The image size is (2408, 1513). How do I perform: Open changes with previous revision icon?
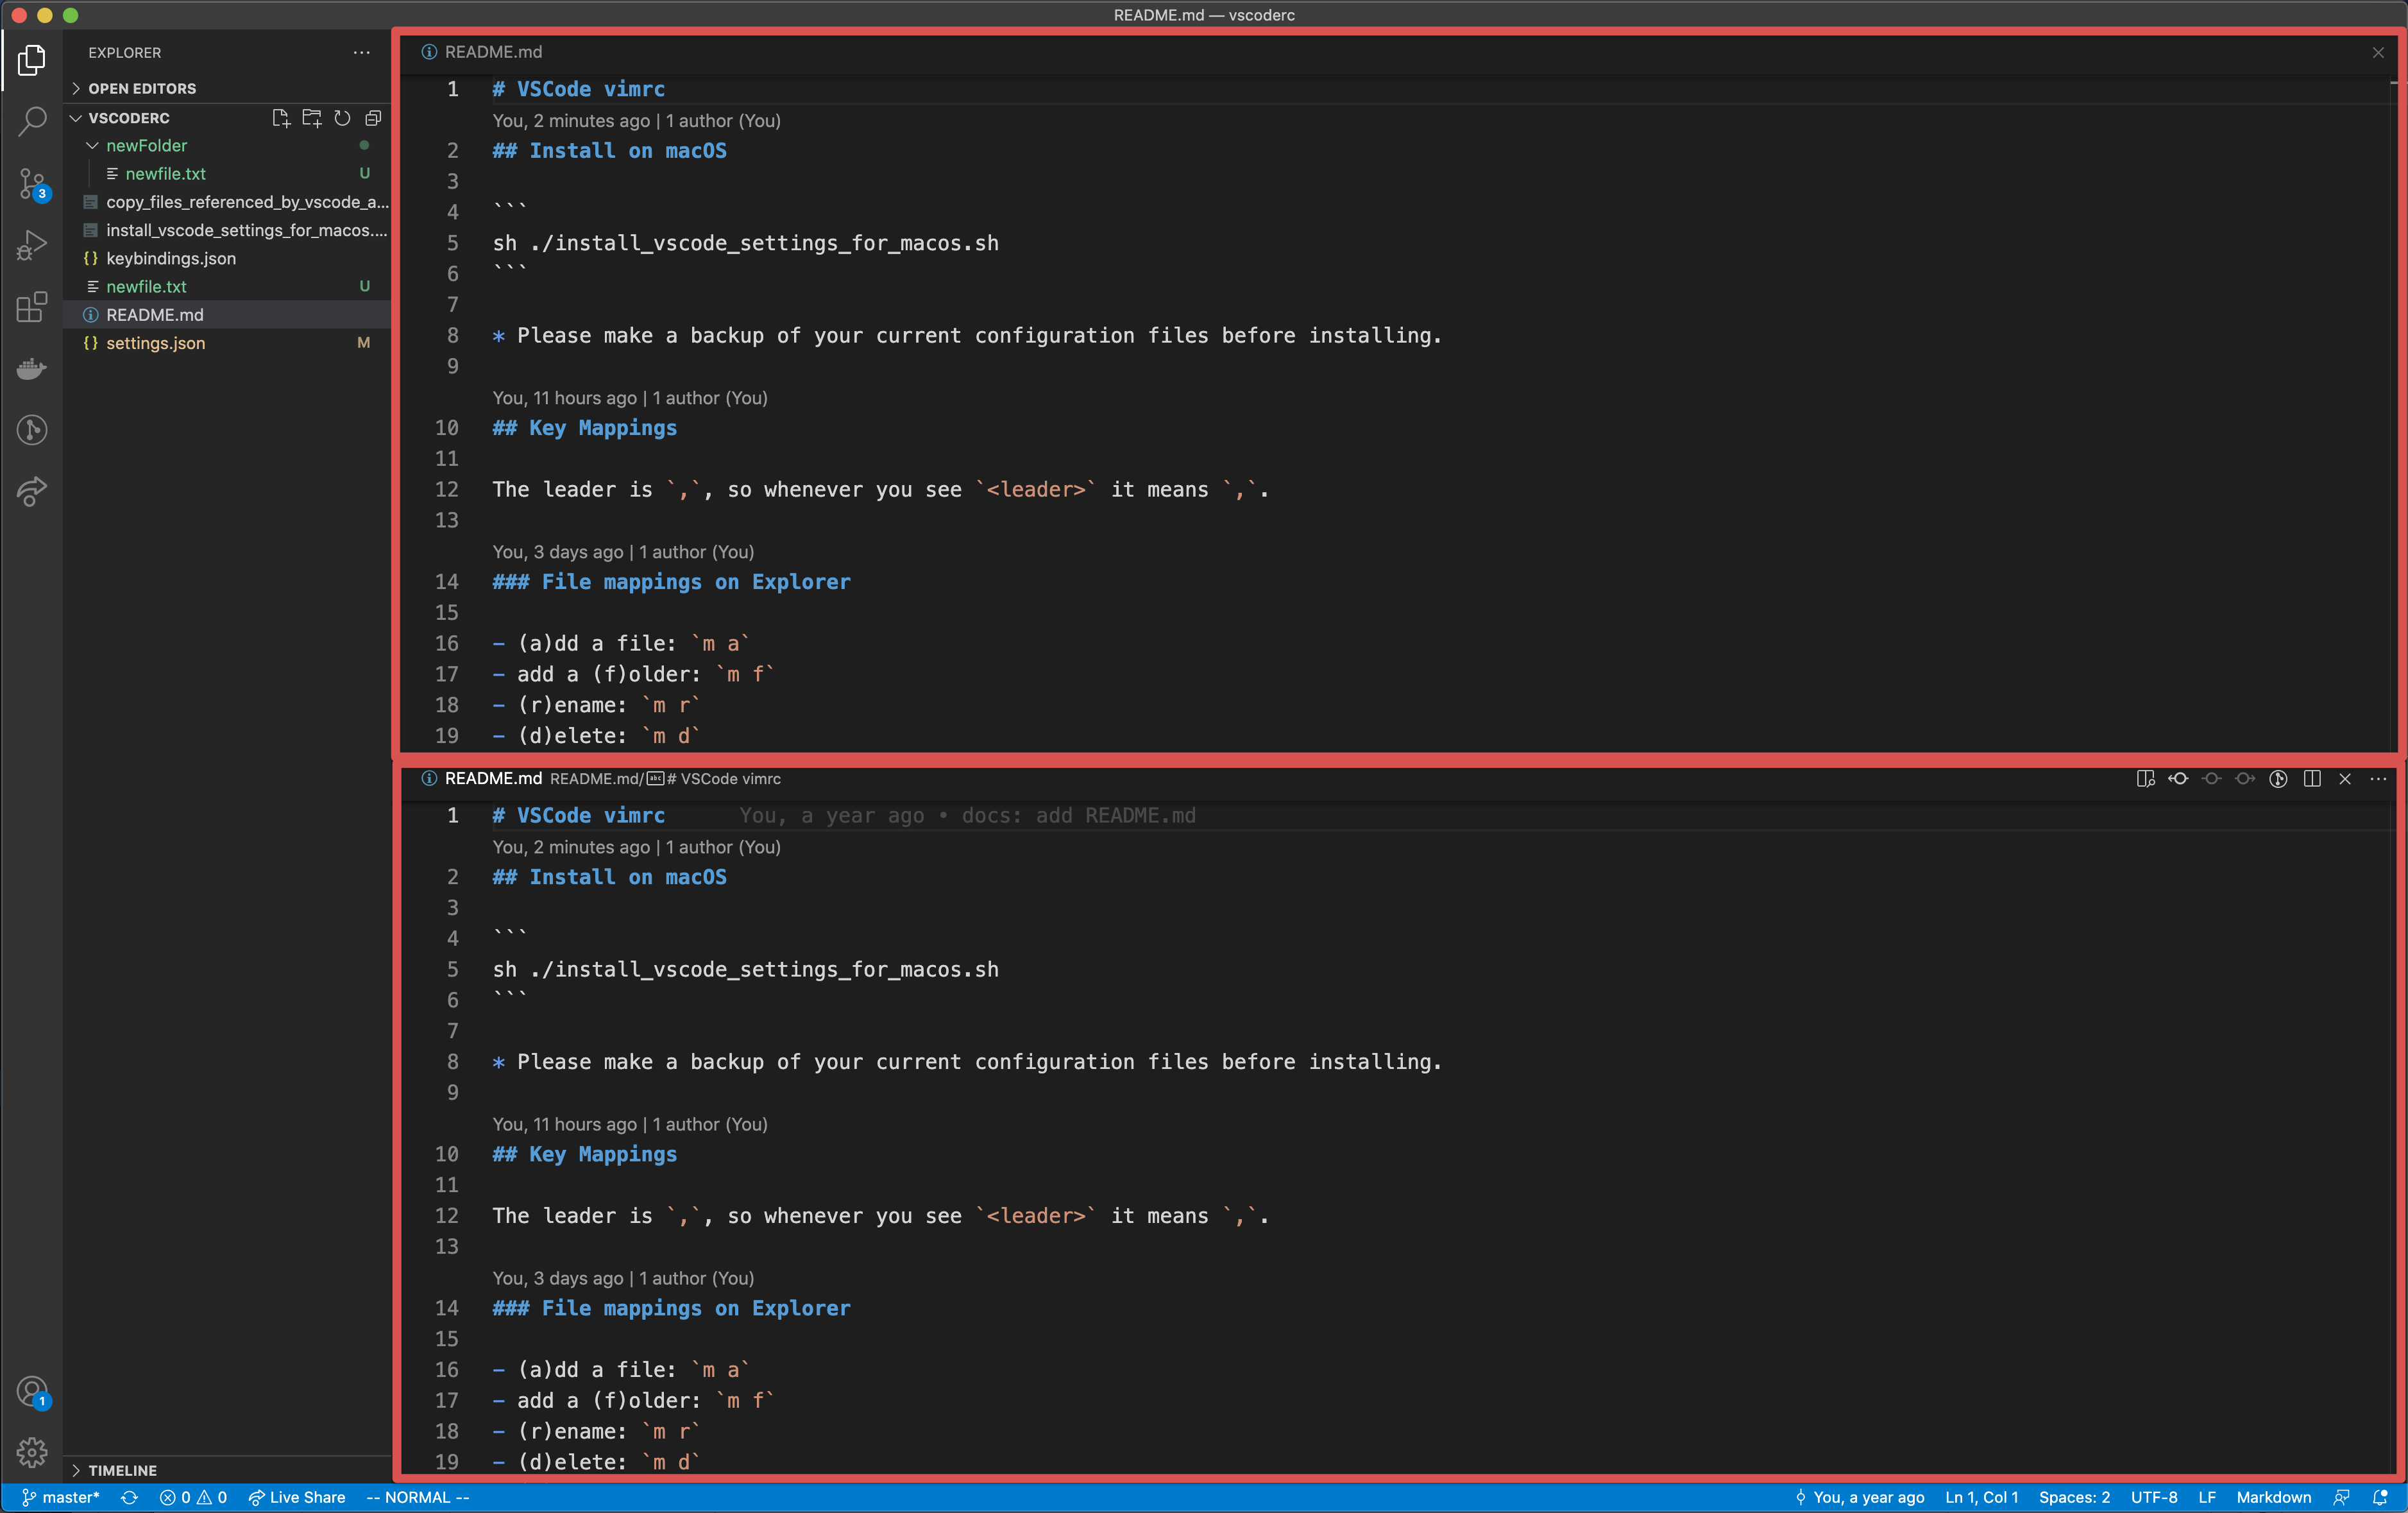click(x=2178, y=779)
